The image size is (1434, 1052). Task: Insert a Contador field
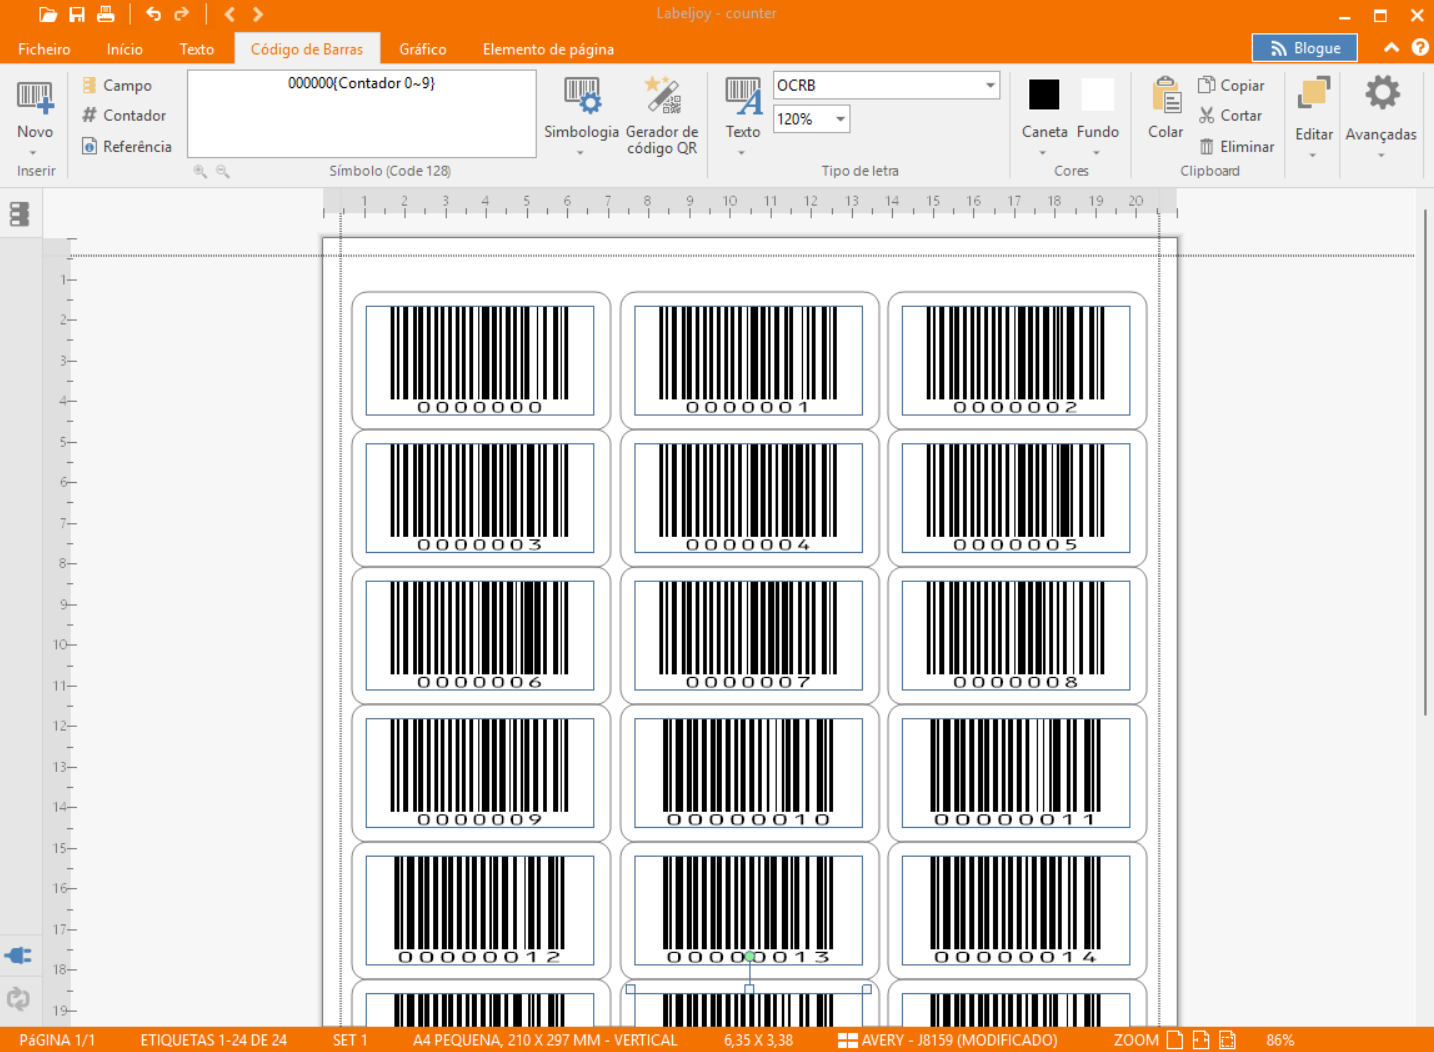click(124, 116)
